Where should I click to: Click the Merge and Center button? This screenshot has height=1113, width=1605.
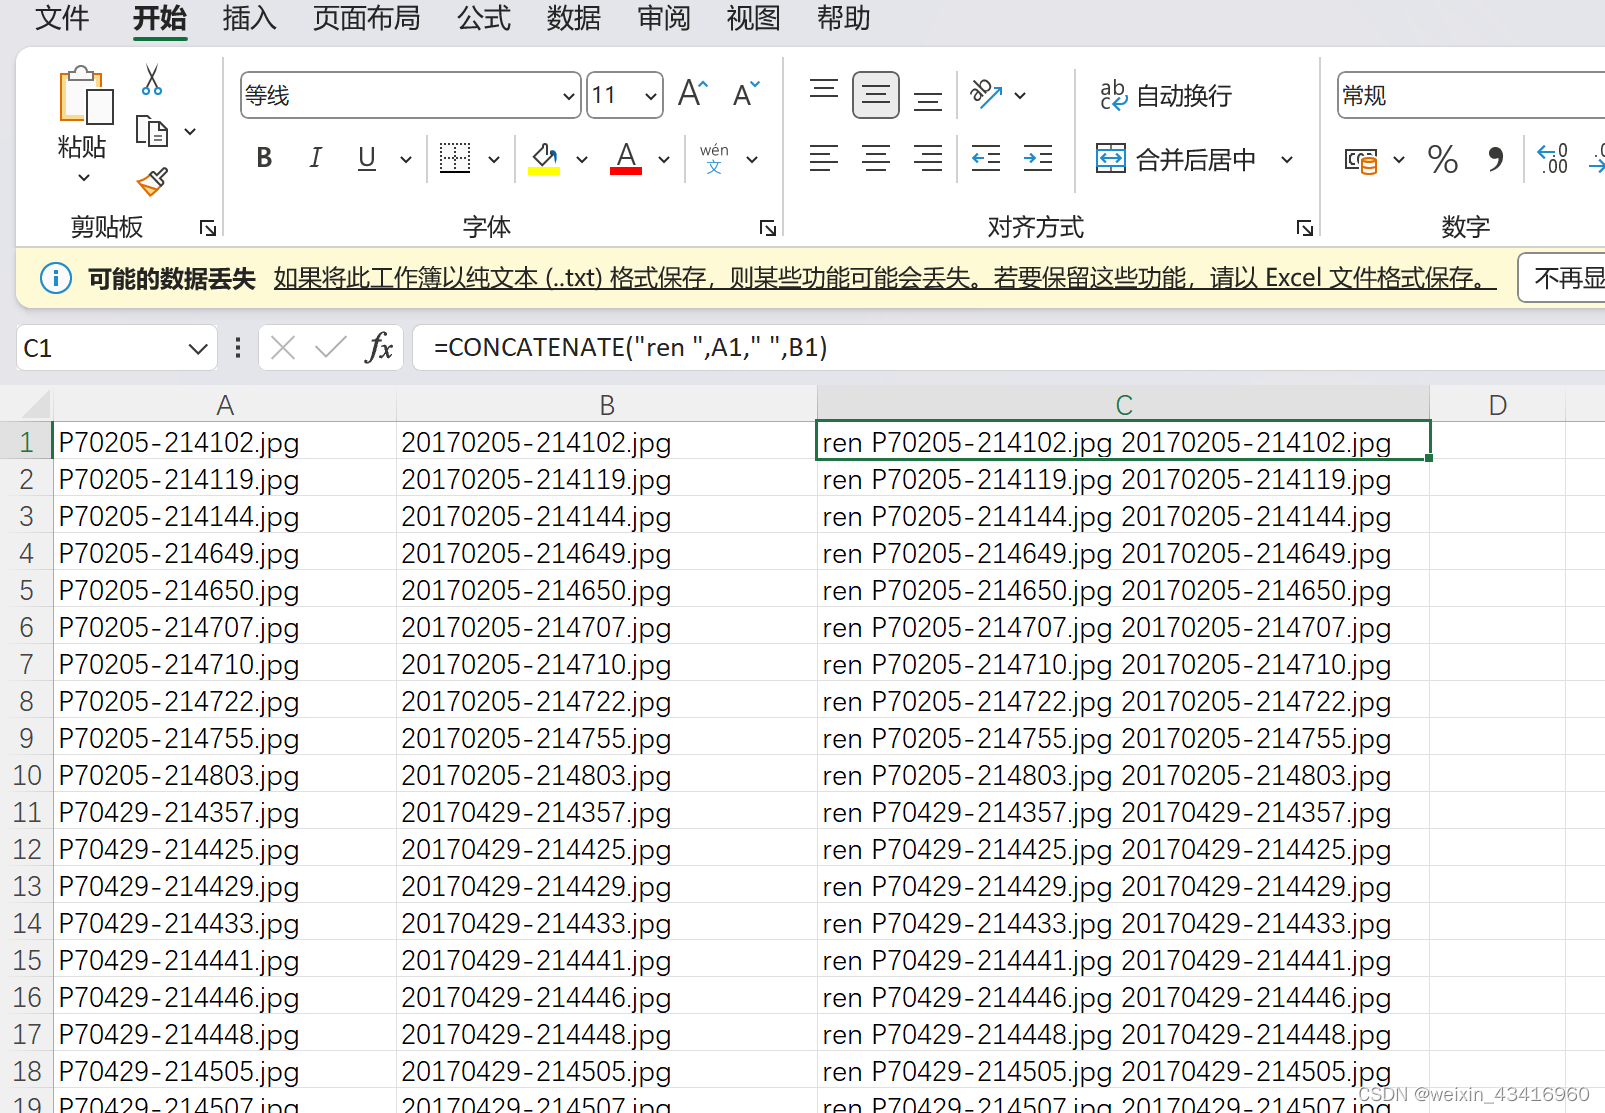(1178, 159)
